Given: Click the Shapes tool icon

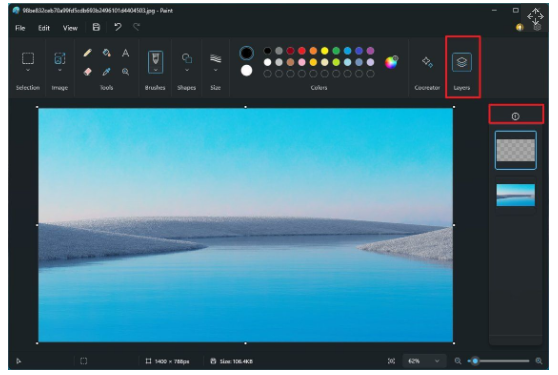Looking at the screenshot, I should point(187,58).
